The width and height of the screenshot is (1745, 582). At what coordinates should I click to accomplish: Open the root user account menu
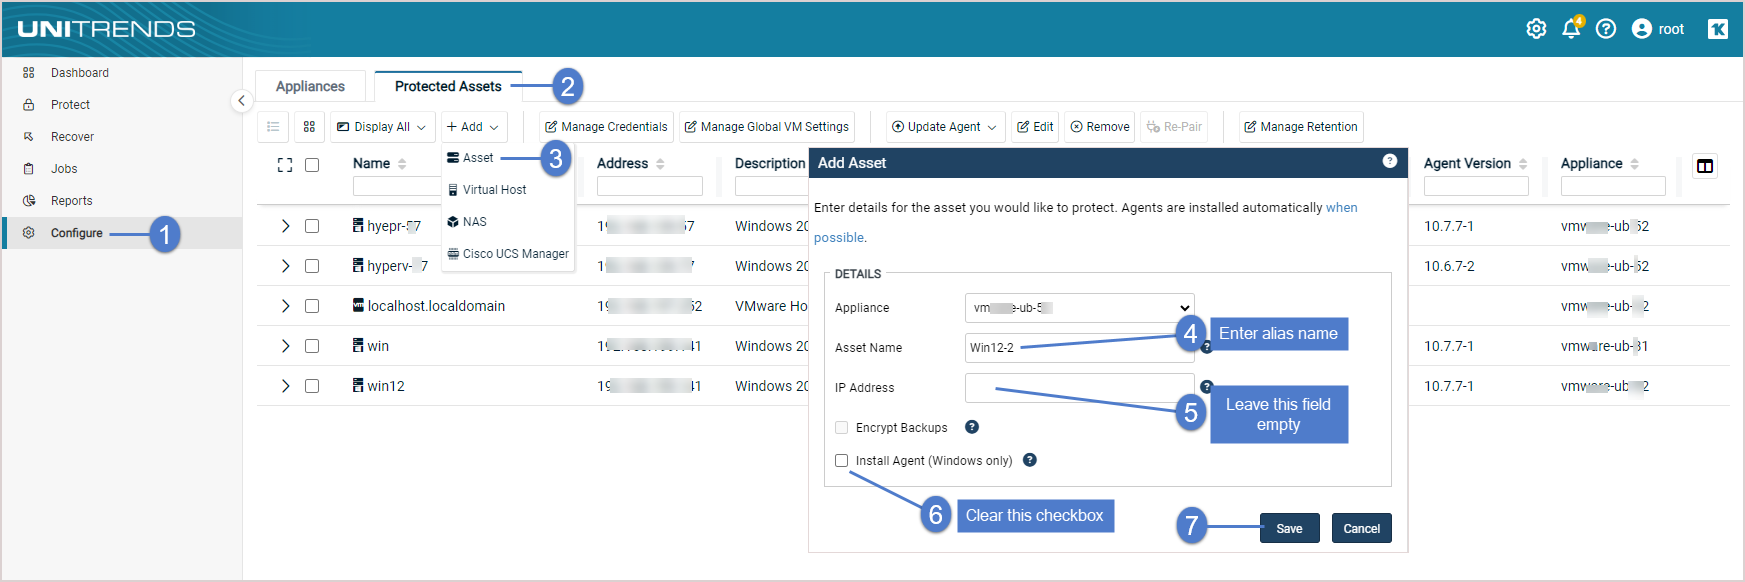(x=1658, y=29)
